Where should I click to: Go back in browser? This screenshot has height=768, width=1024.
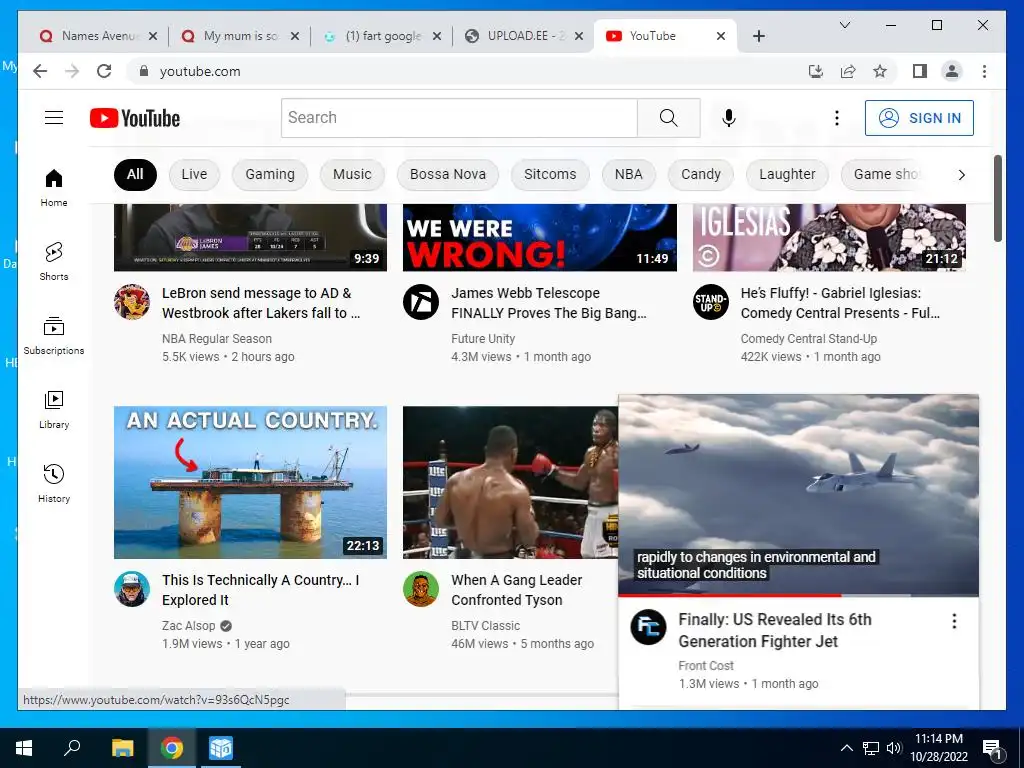40,71
